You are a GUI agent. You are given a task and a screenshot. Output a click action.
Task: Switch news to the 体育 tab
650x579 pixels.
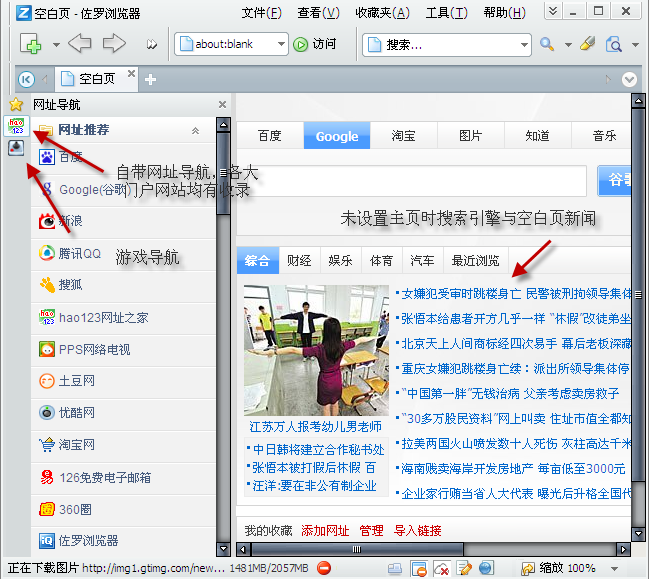381,260
